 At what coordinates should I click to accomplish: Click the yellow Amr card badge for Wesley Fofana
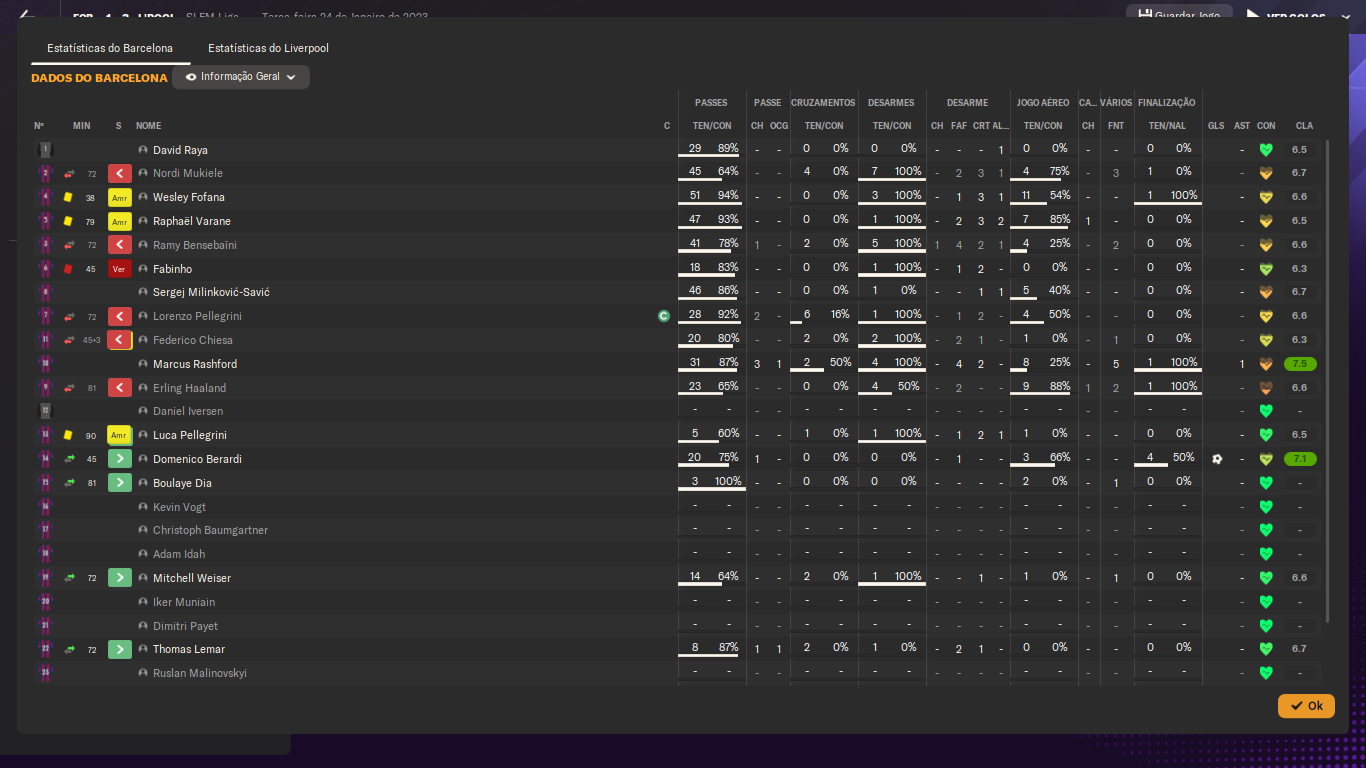(x=120, y=197)
